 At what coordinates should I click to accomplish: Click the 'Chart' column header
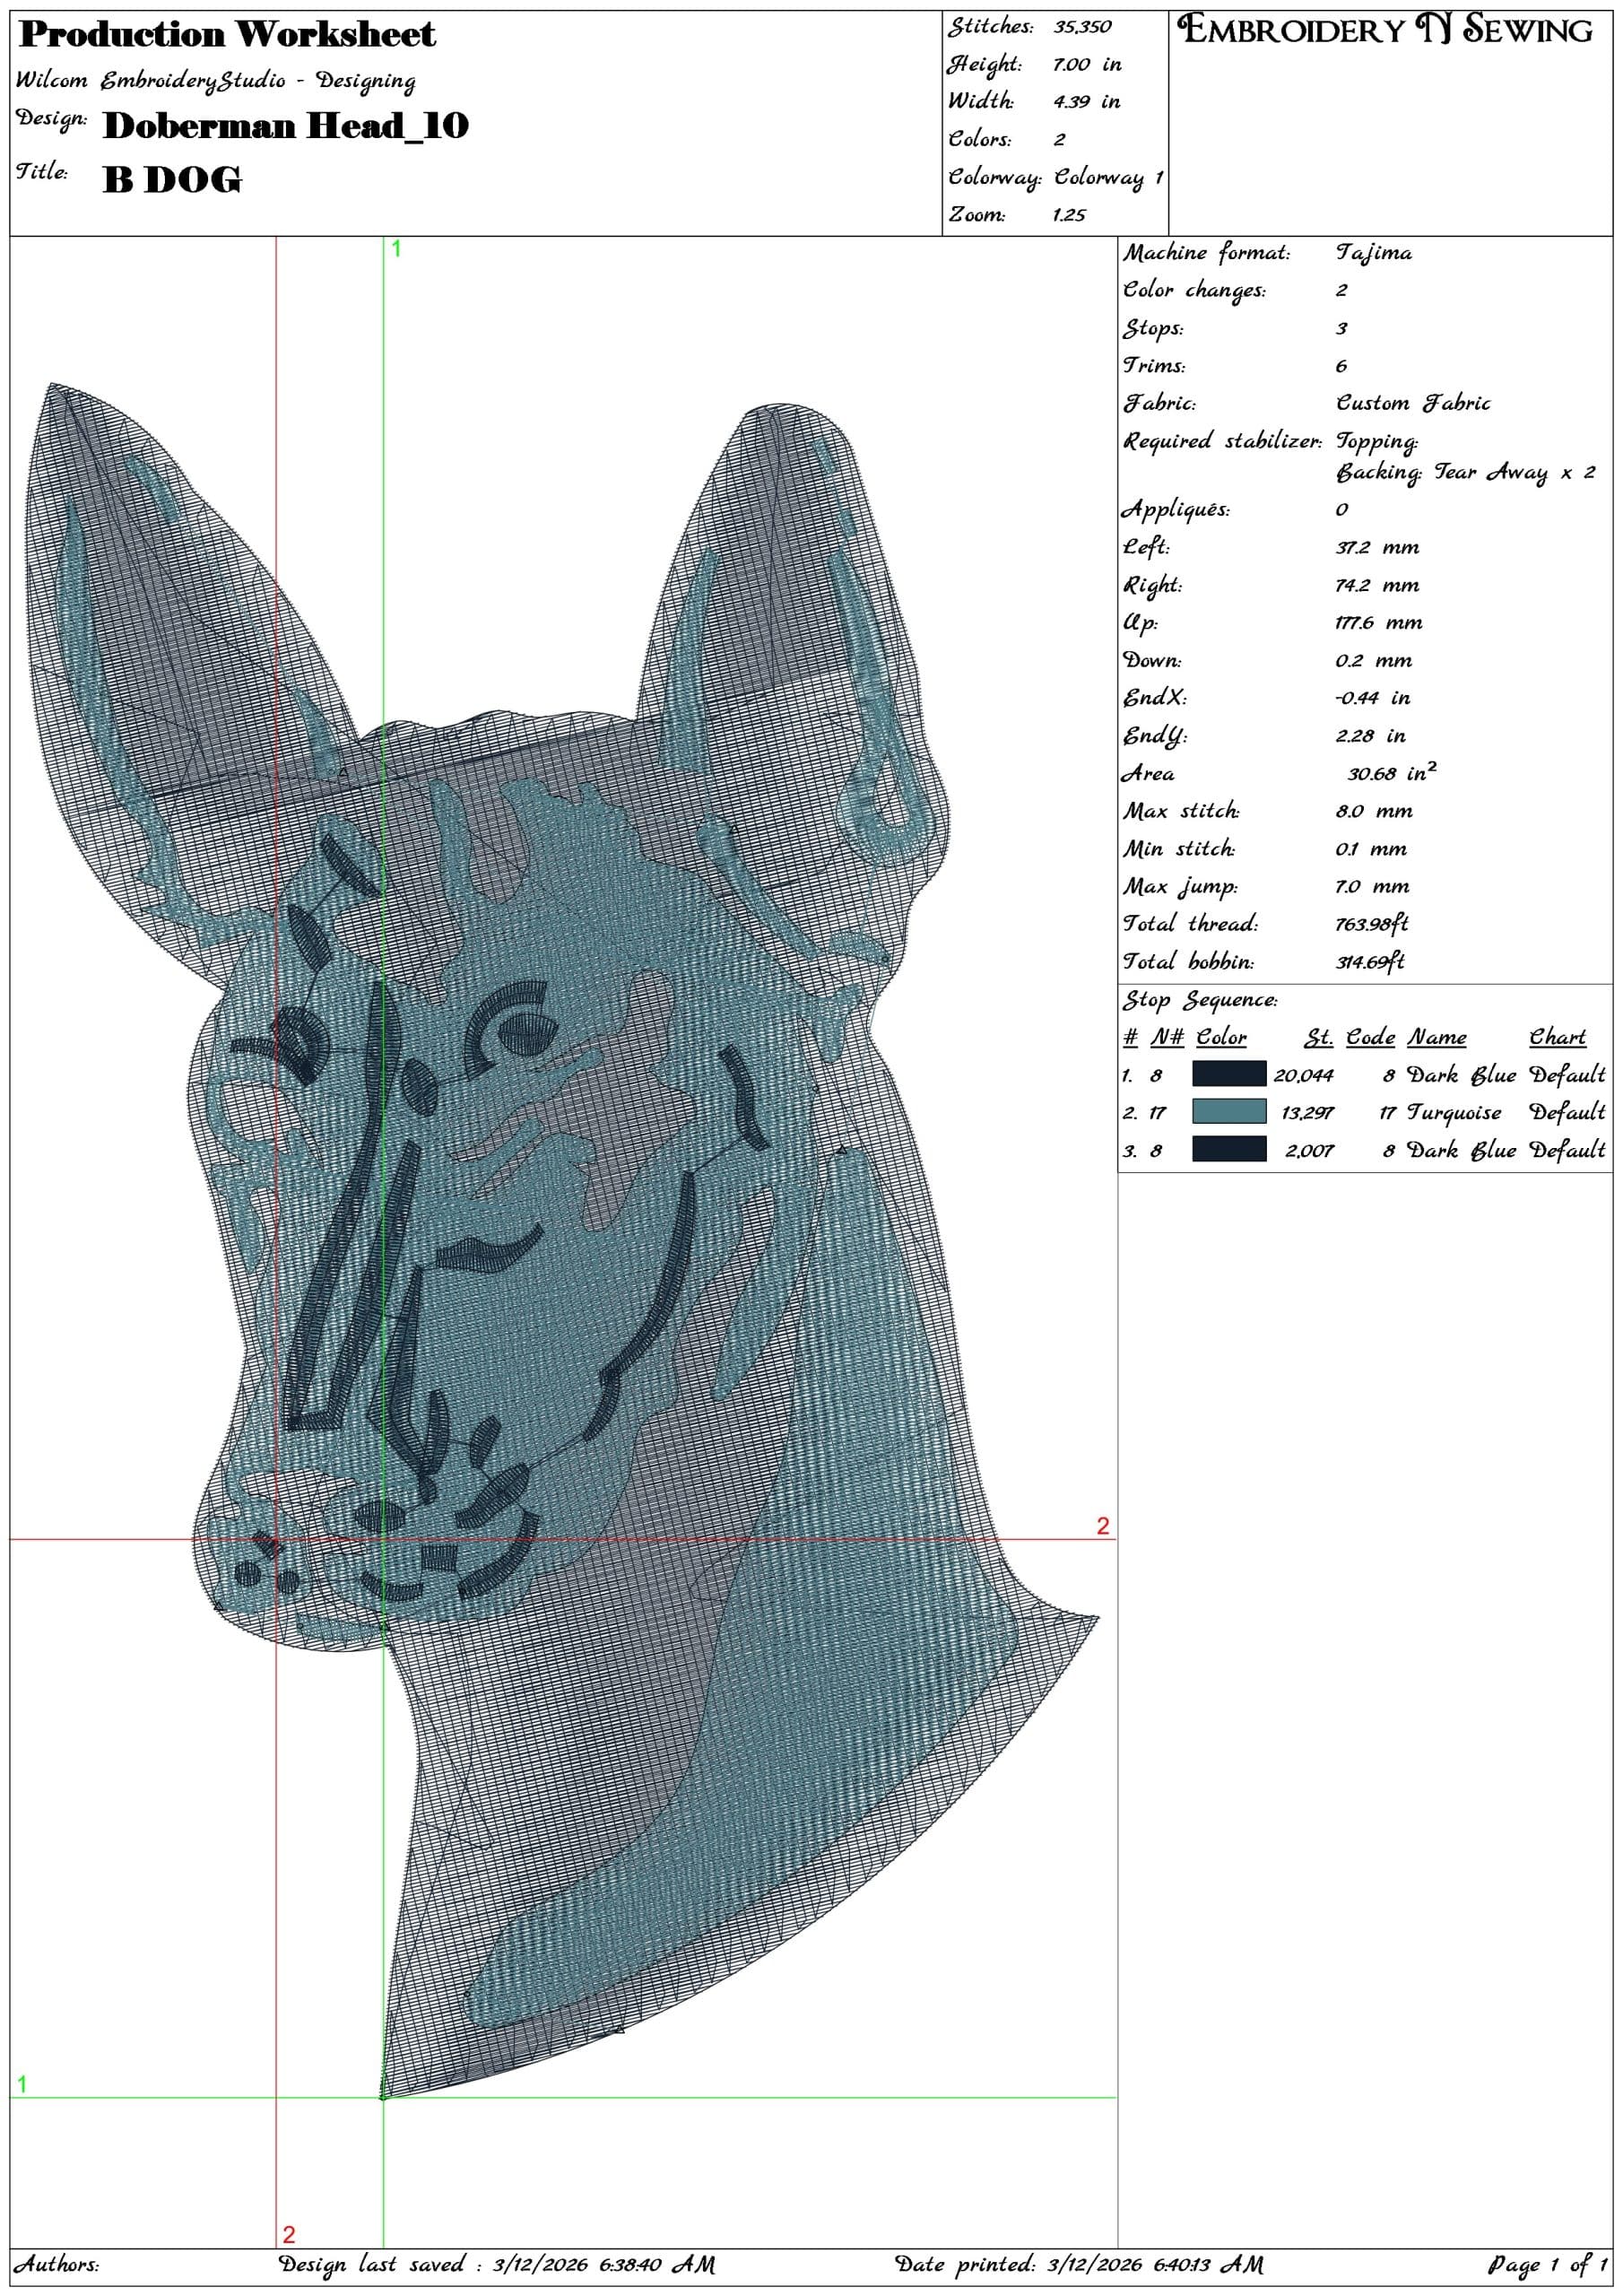click(1557, 1037)
